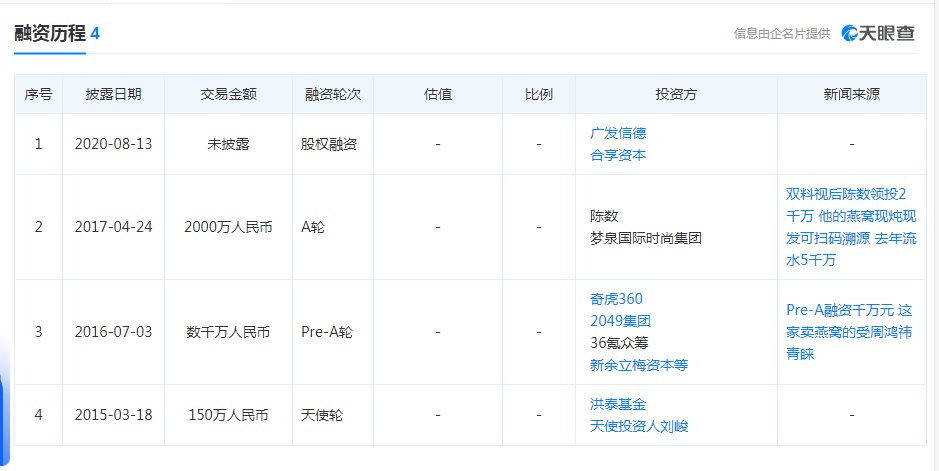Click investor text 36氪众筹

pos(619,343)
